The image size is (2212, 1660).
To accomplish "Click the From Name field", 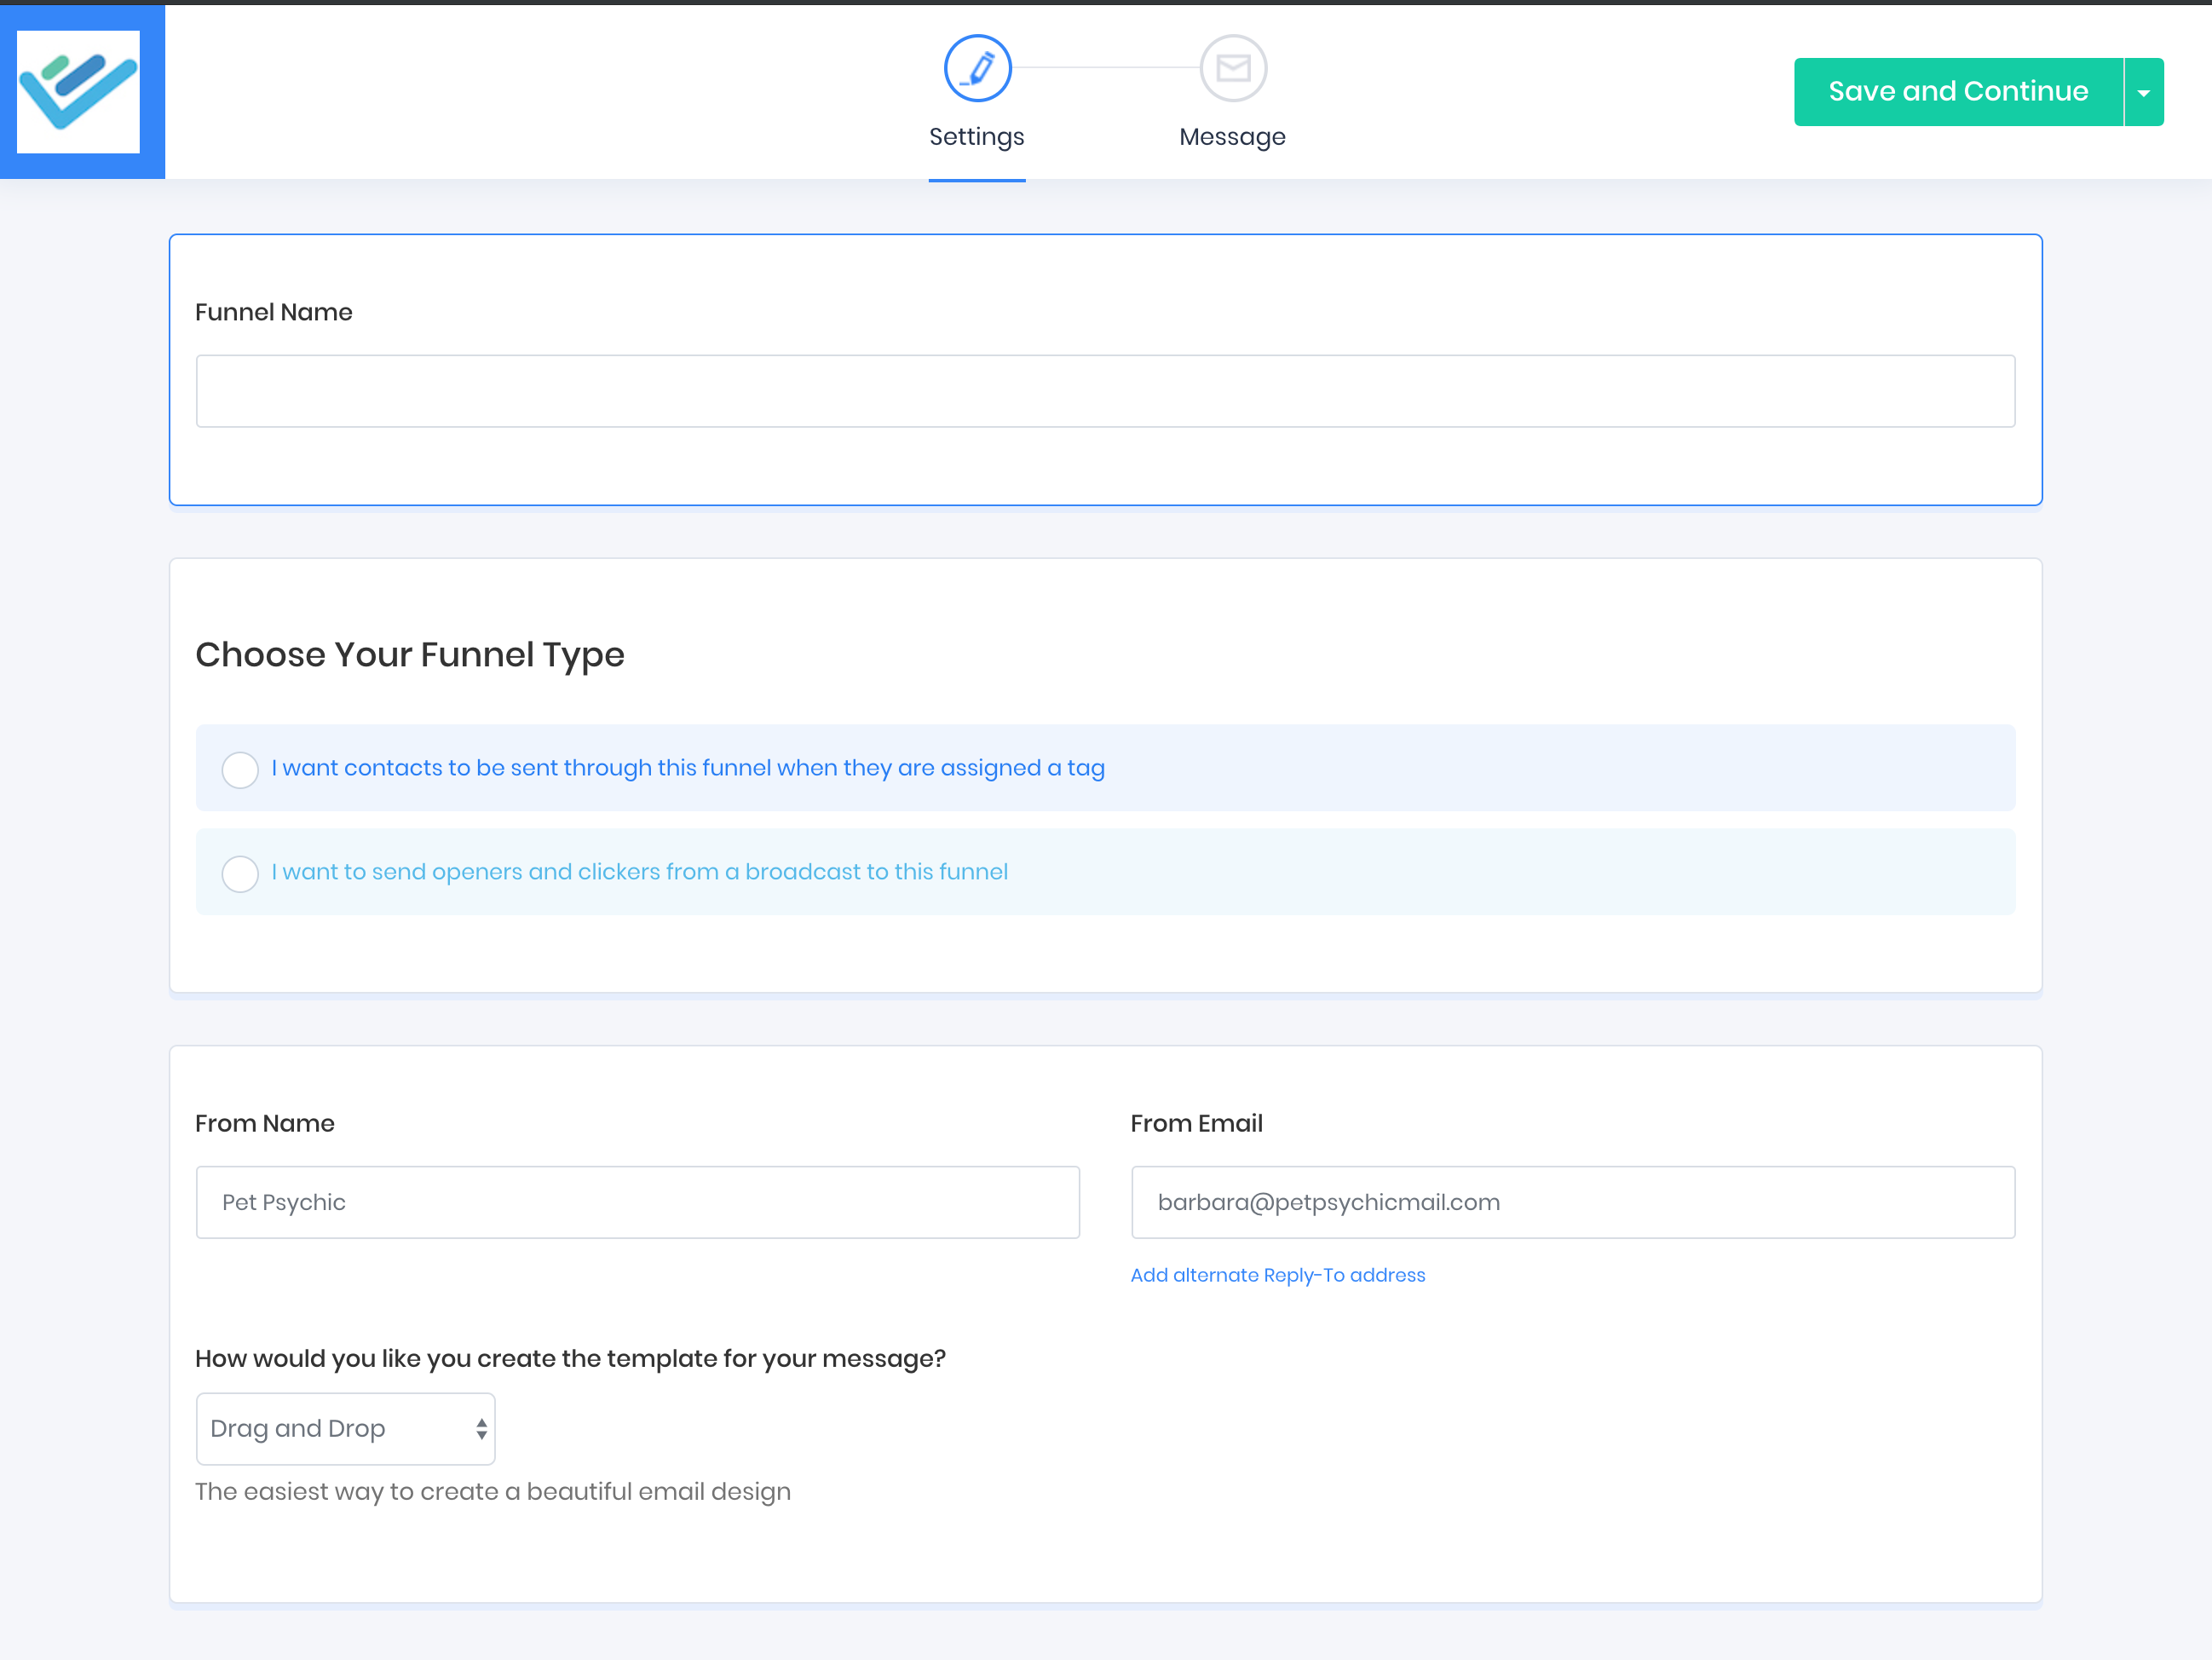I will [x=637, y=1202].
